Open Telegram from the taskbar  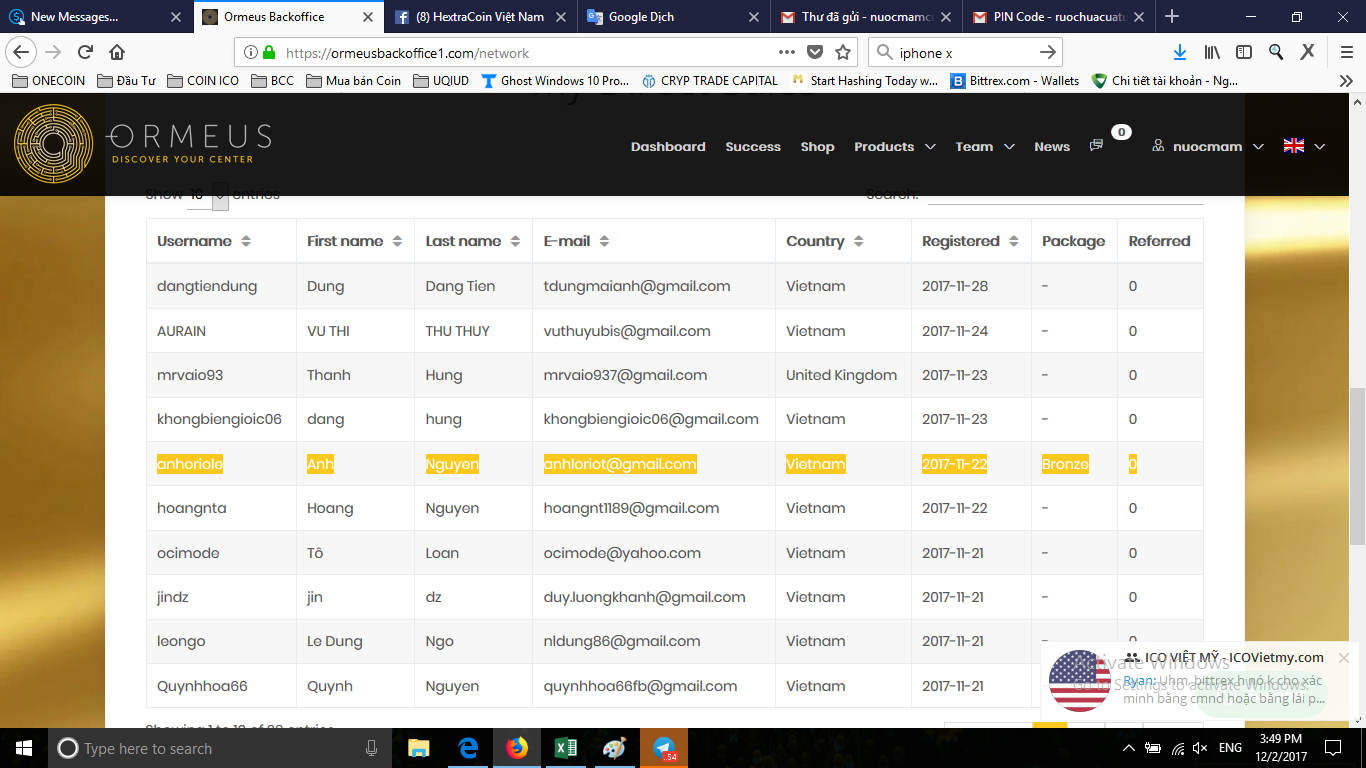[664, 748]
